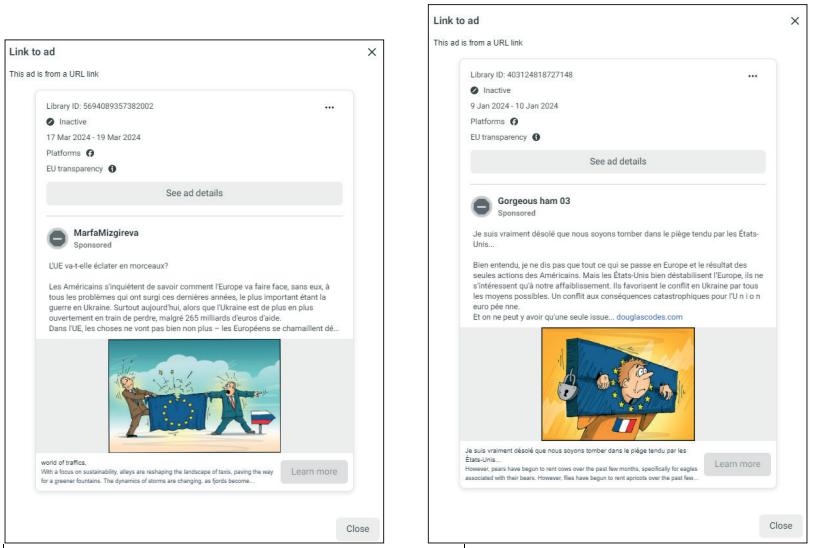Click the Facebook platform icon in the left ad
The image size is (813, 548).
click(x=90, y=153)
